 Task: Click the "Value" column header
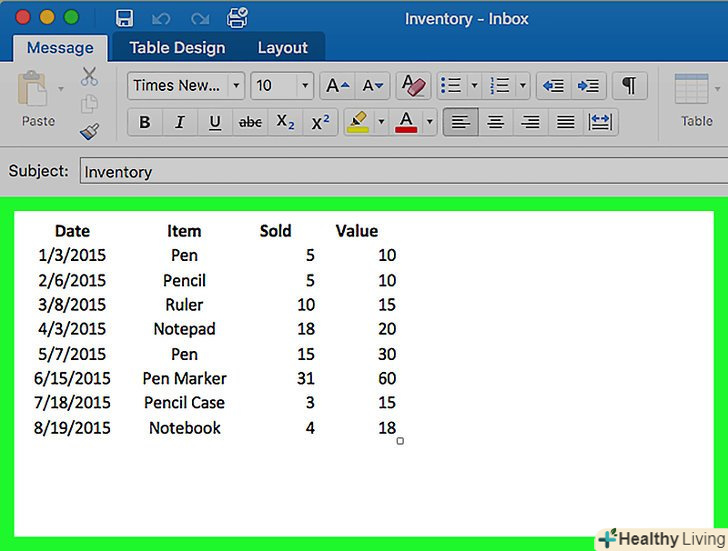coord(357,231)
